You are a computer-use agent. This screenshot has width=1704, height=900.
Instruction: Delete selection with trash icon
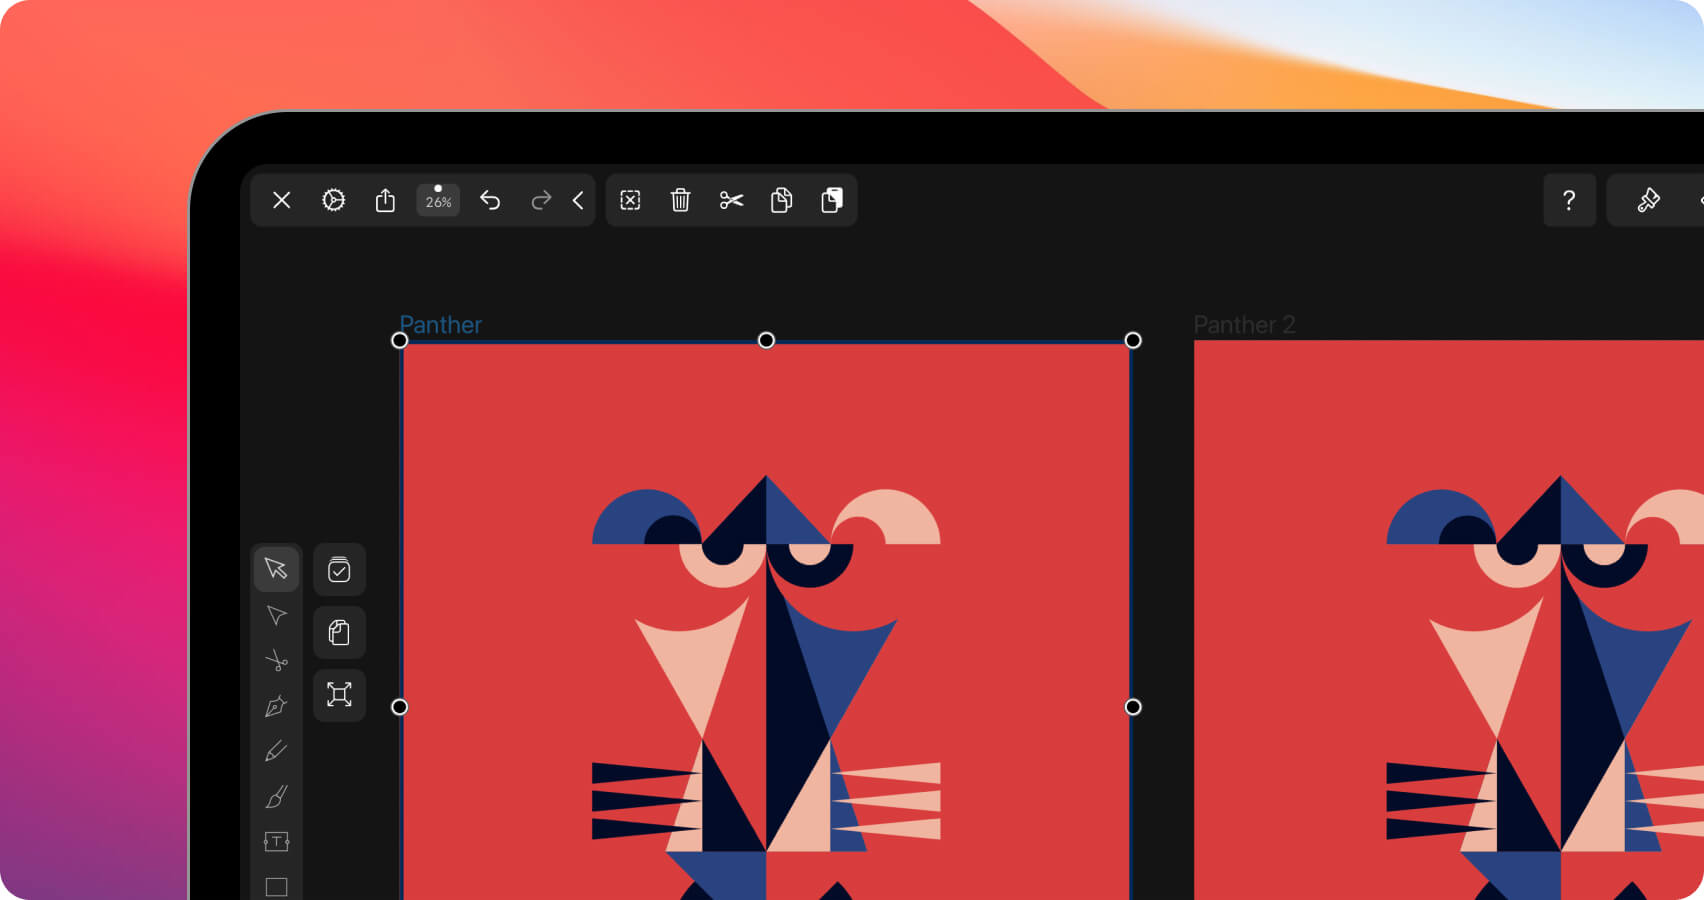coord(680,200)
